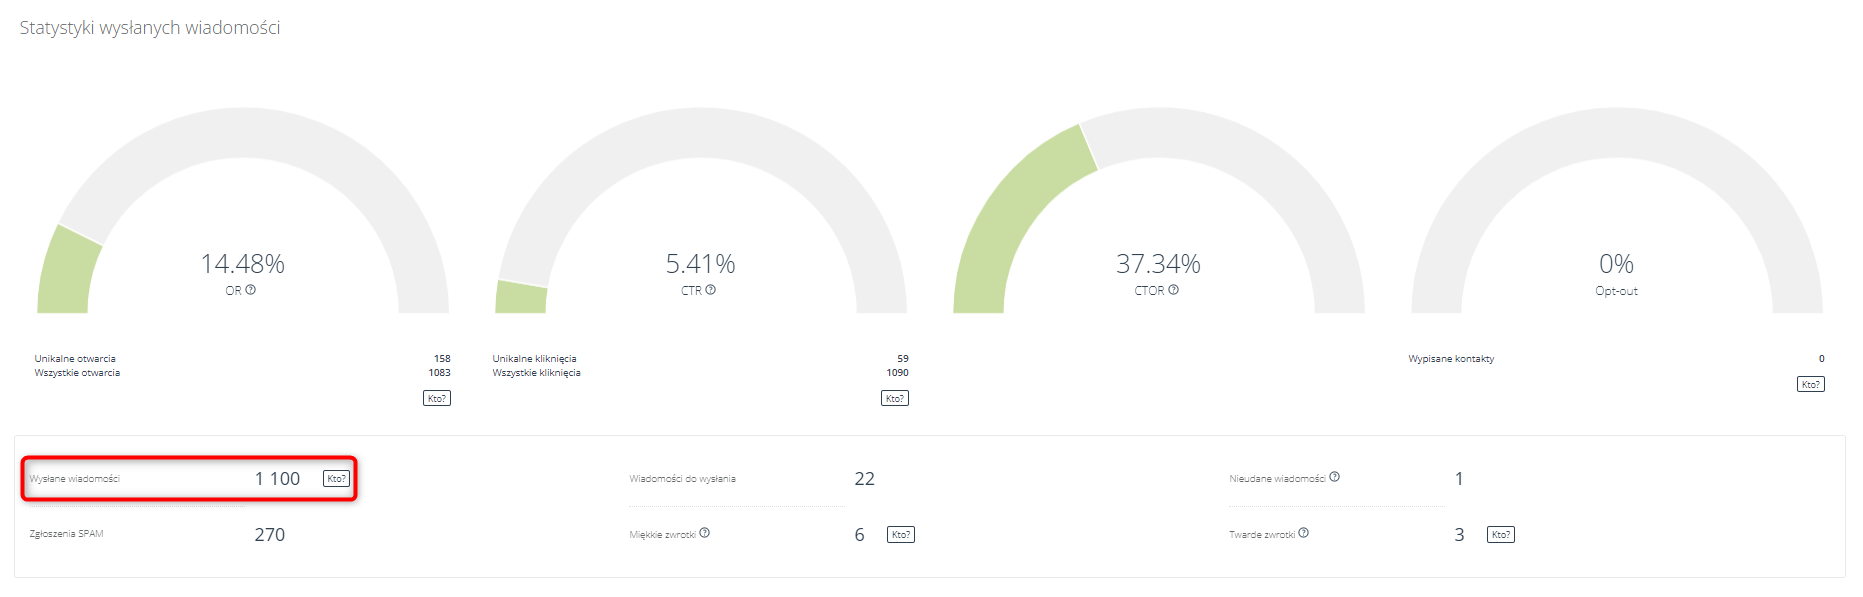Click the info icon beside Twarde zwrotki

tap(1303, 533)
